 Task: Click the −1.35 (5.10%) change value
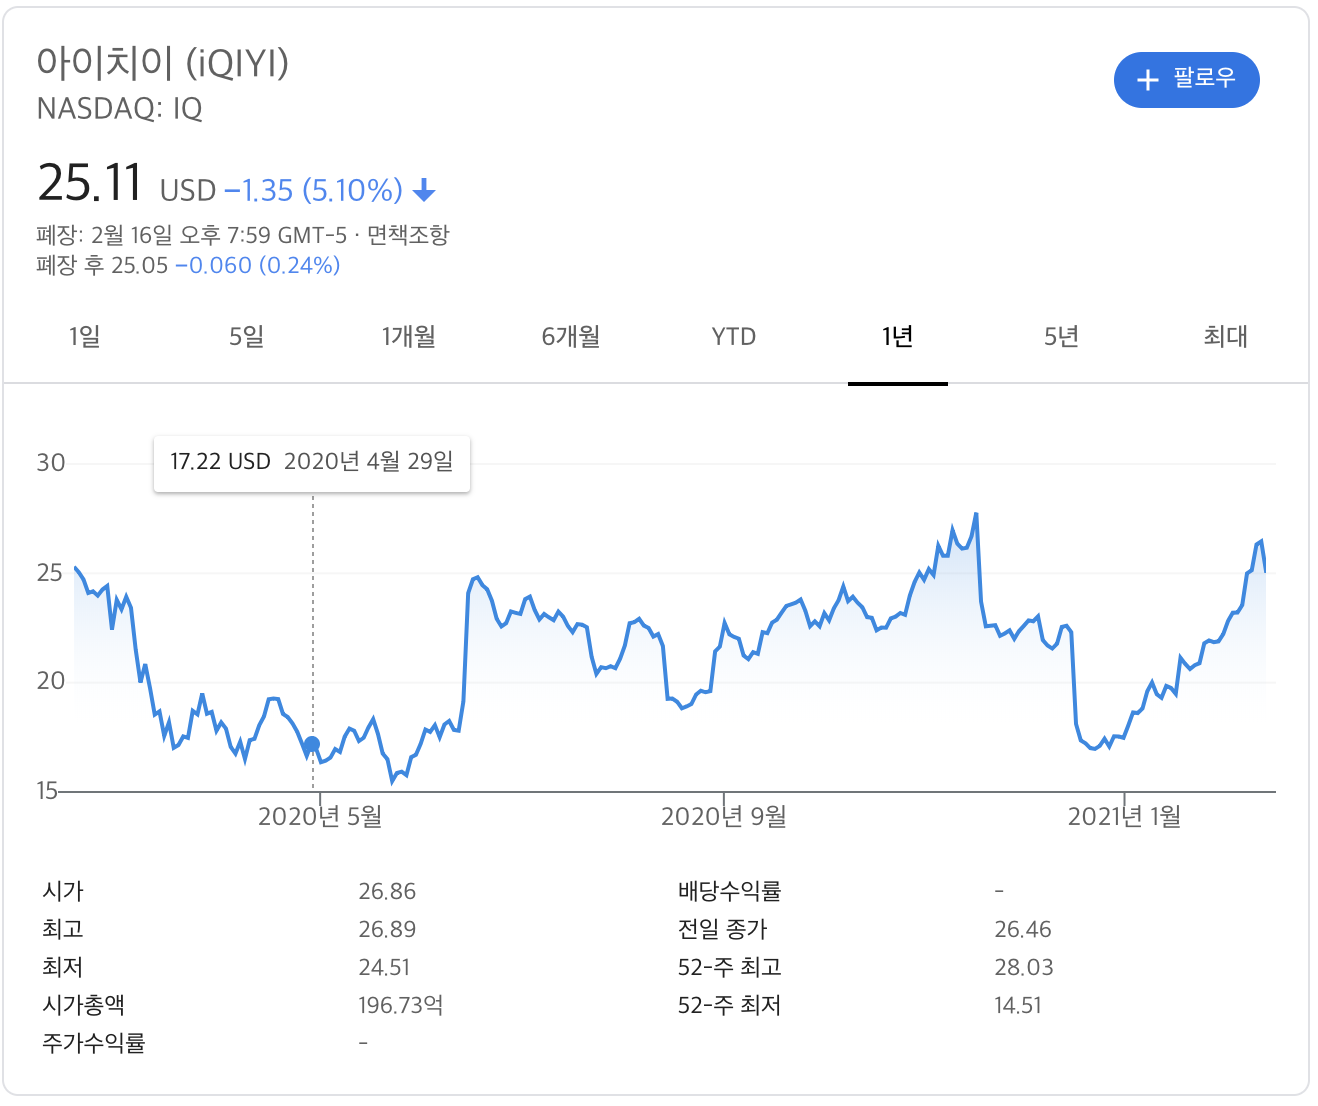pyautogui.click(x=314, y=190)
